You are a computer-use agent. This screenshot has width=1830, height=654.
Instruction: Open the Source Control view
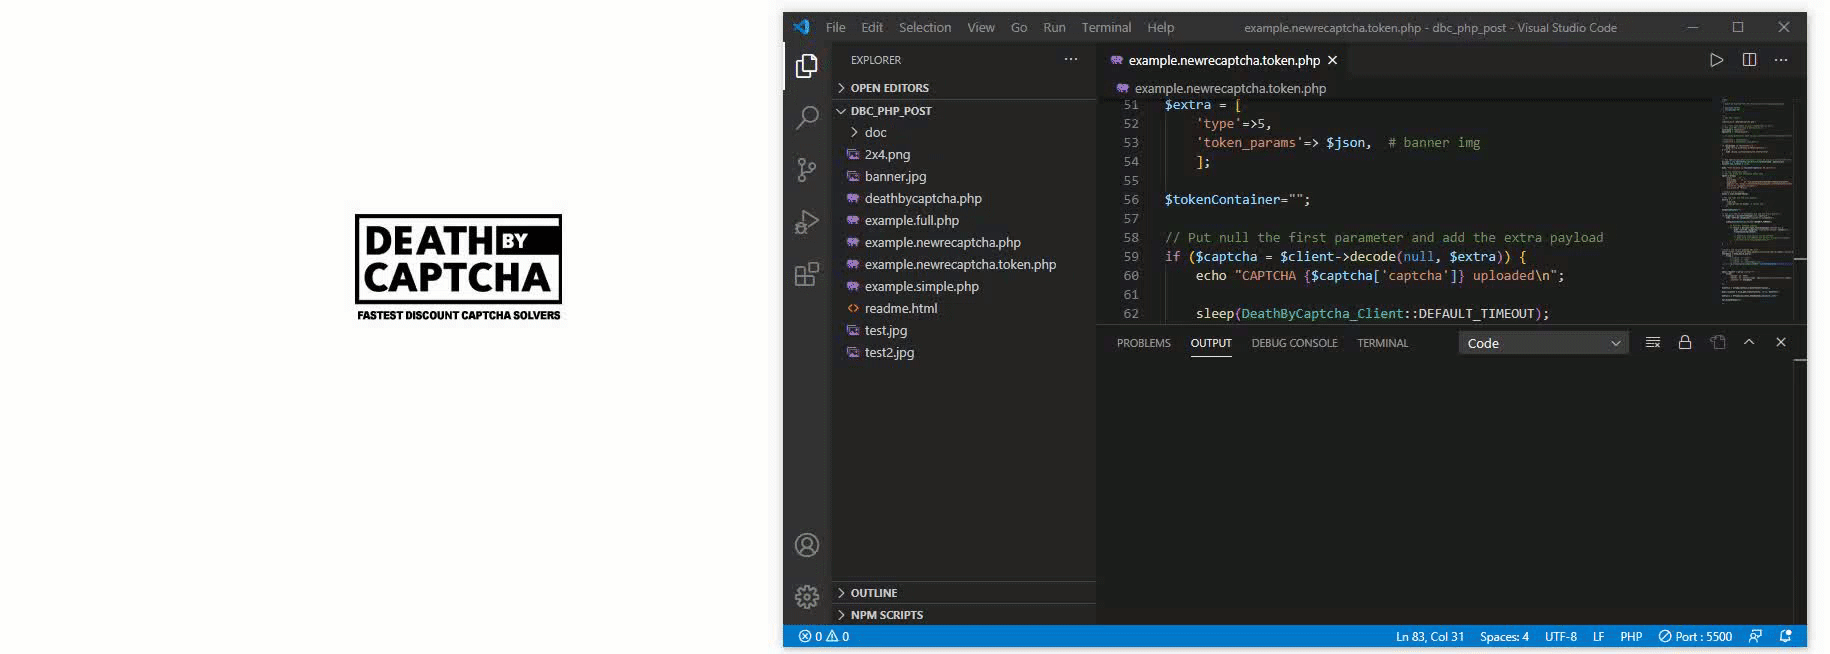pos(807,170)
